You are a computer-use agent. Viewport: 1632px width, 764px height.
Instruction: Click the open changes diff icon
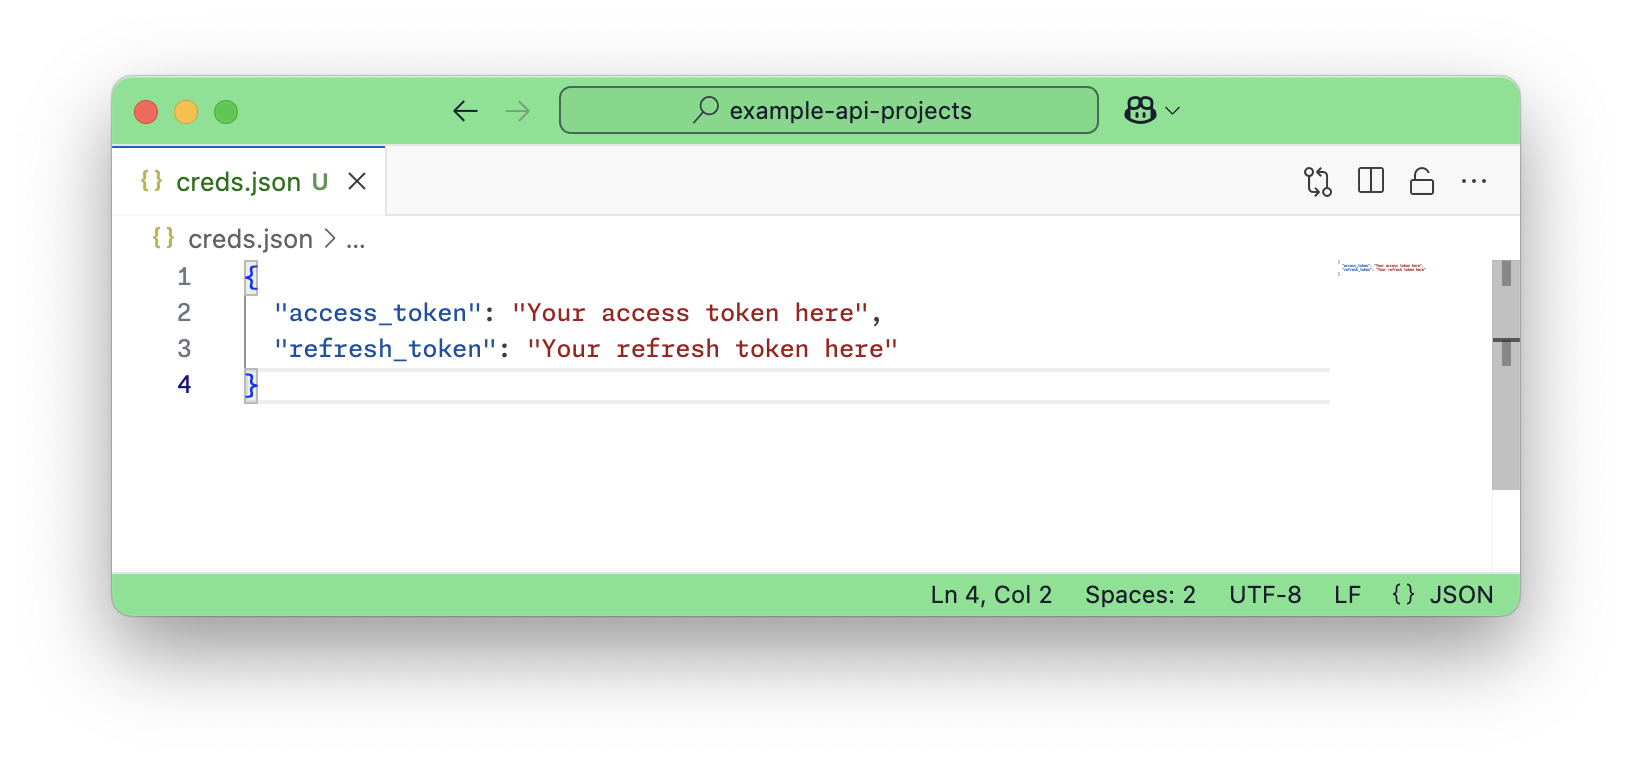tap(1317, 181)
